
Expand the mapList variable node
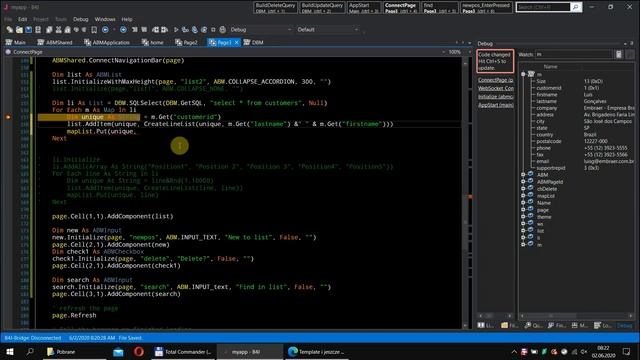(523, 196)
